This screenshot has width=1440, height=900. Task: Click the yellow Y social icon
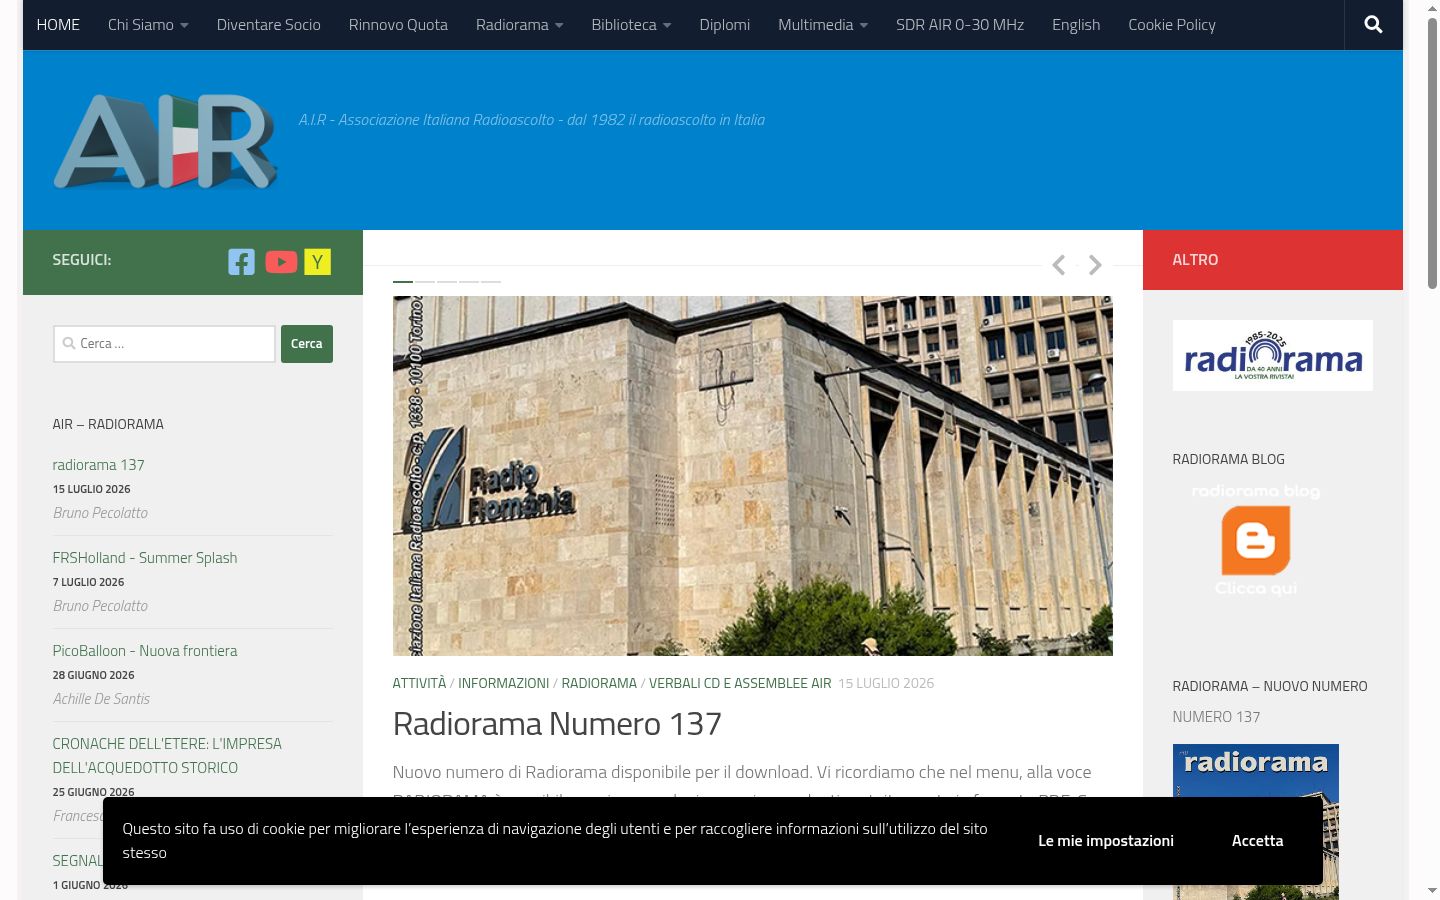317,262
